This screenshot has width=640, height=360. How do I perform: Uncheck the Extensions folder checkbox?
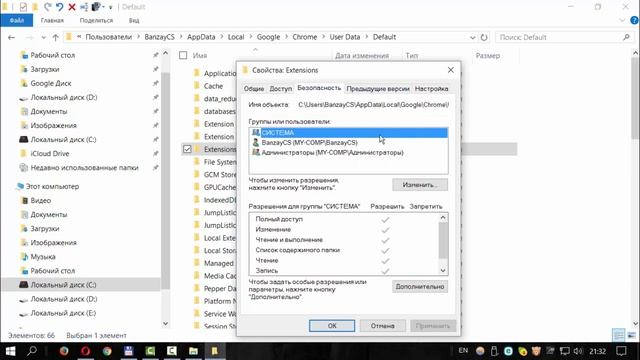click(x=187, y=149)
